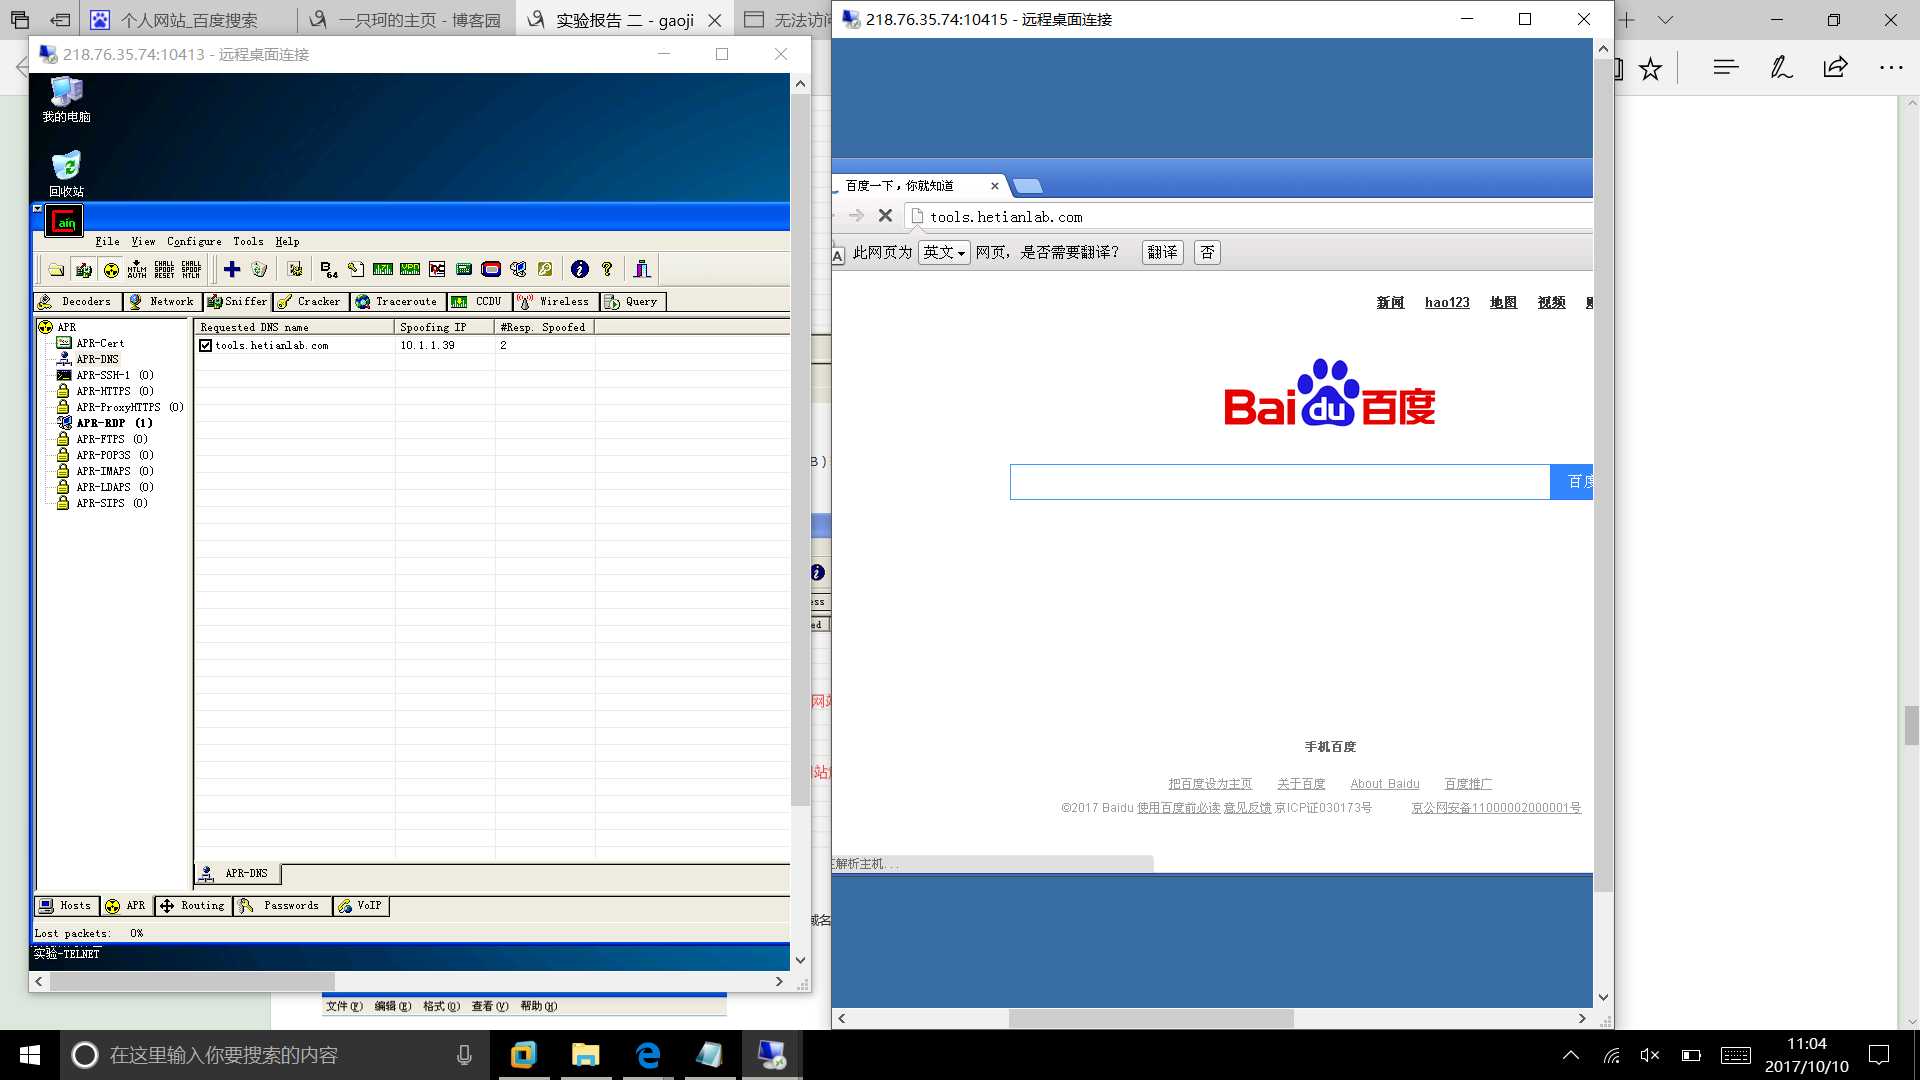Open translate language dropdown 英文
This screenshot has width=1920, height=1080.
944,253
